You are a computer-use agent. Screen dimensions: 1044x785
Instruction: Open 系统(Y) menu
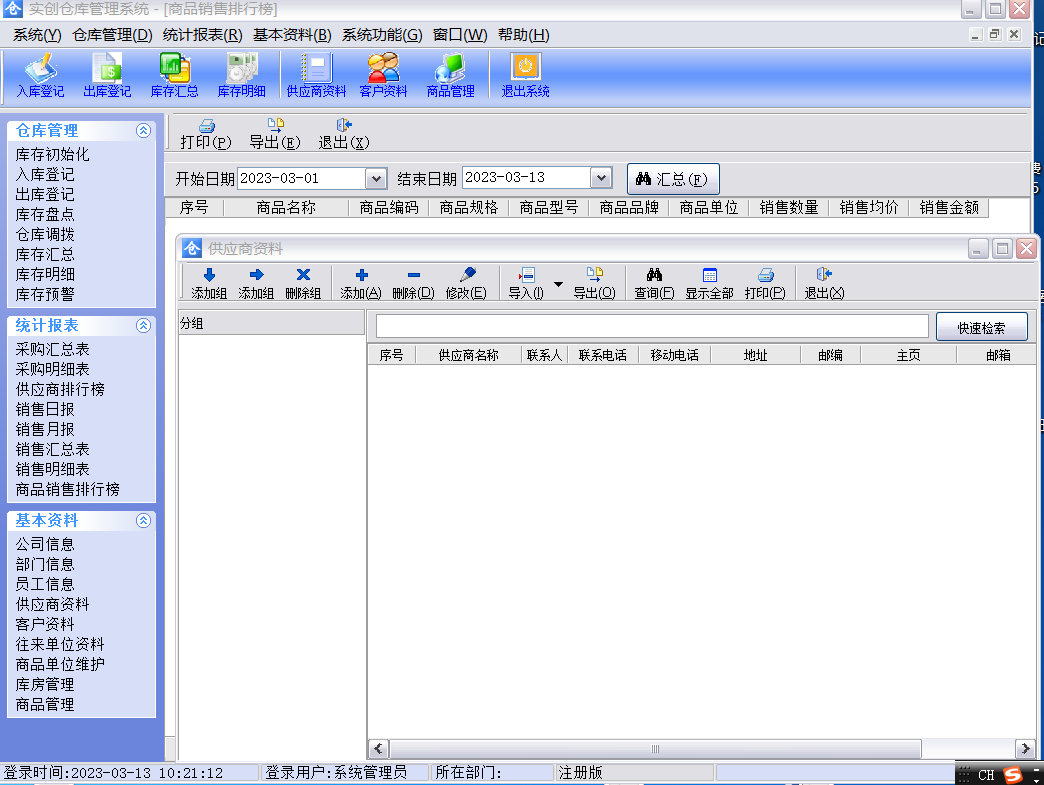point(37,35)
